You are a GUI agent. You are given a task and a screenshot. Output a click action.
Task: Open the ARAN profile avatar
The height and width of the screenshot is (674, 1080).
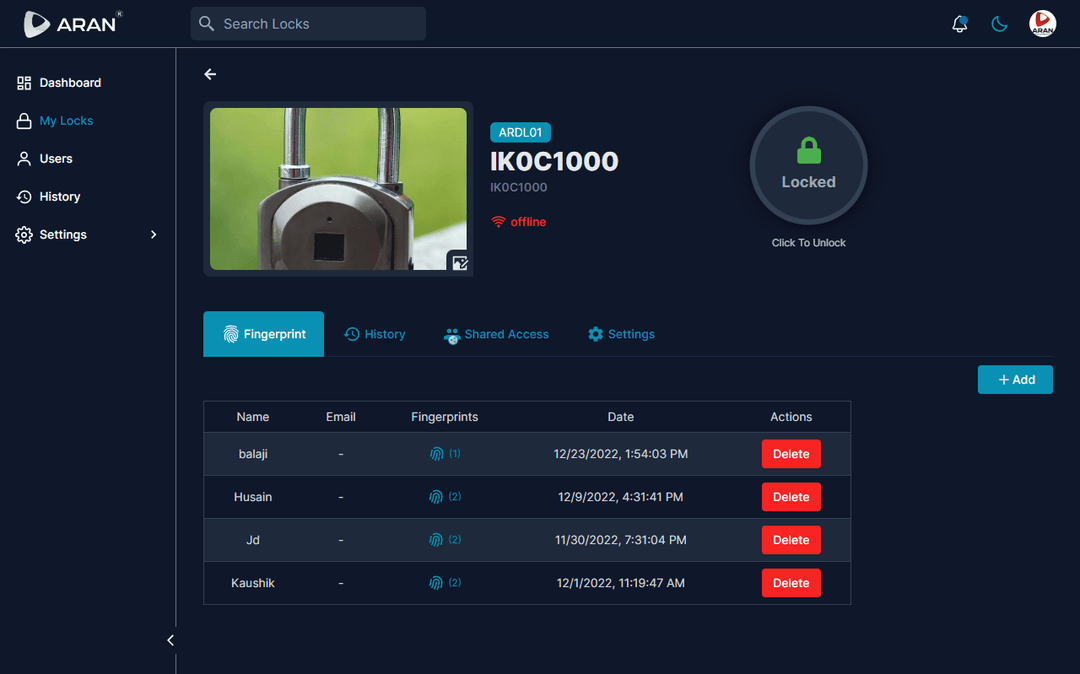(x=1042, y=23)
